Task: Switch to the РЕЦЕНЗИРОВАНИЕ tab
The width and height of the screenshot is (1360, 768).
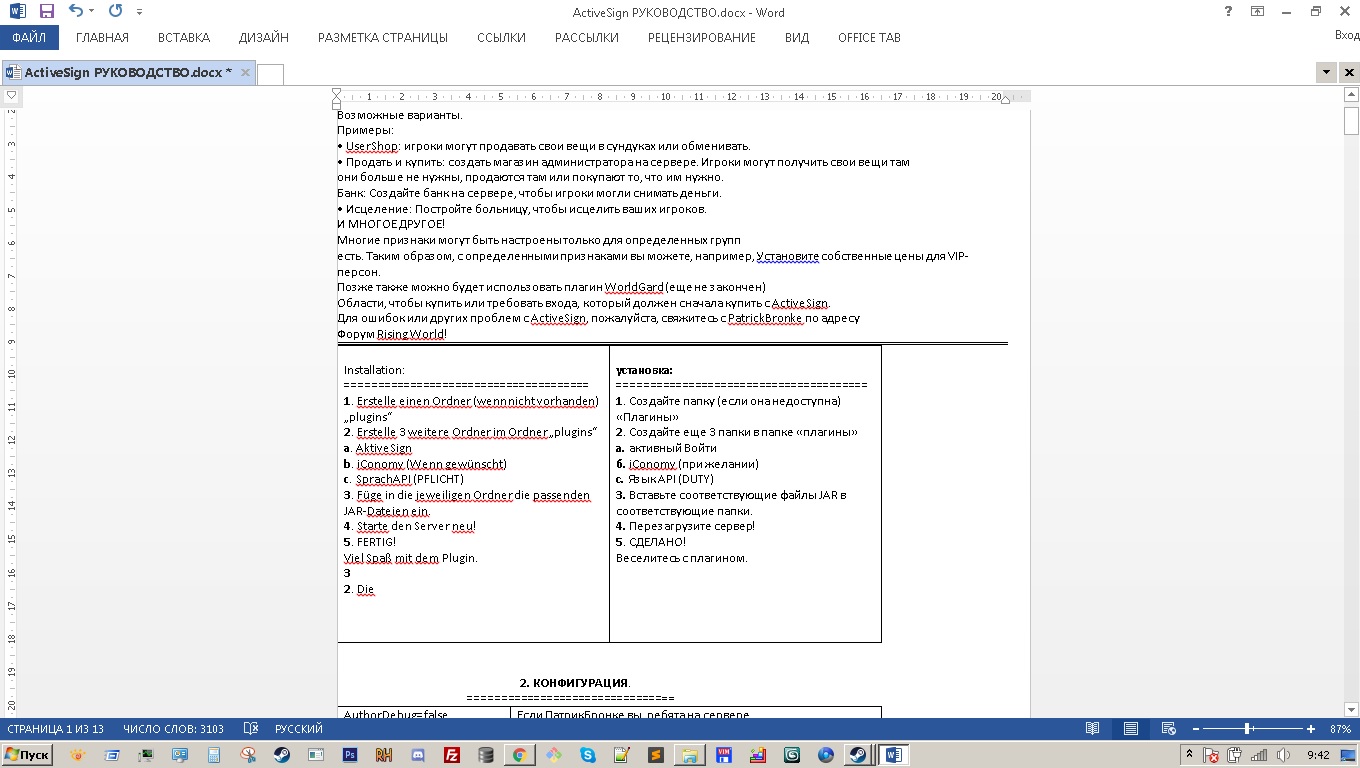Action: pos(701,38)
